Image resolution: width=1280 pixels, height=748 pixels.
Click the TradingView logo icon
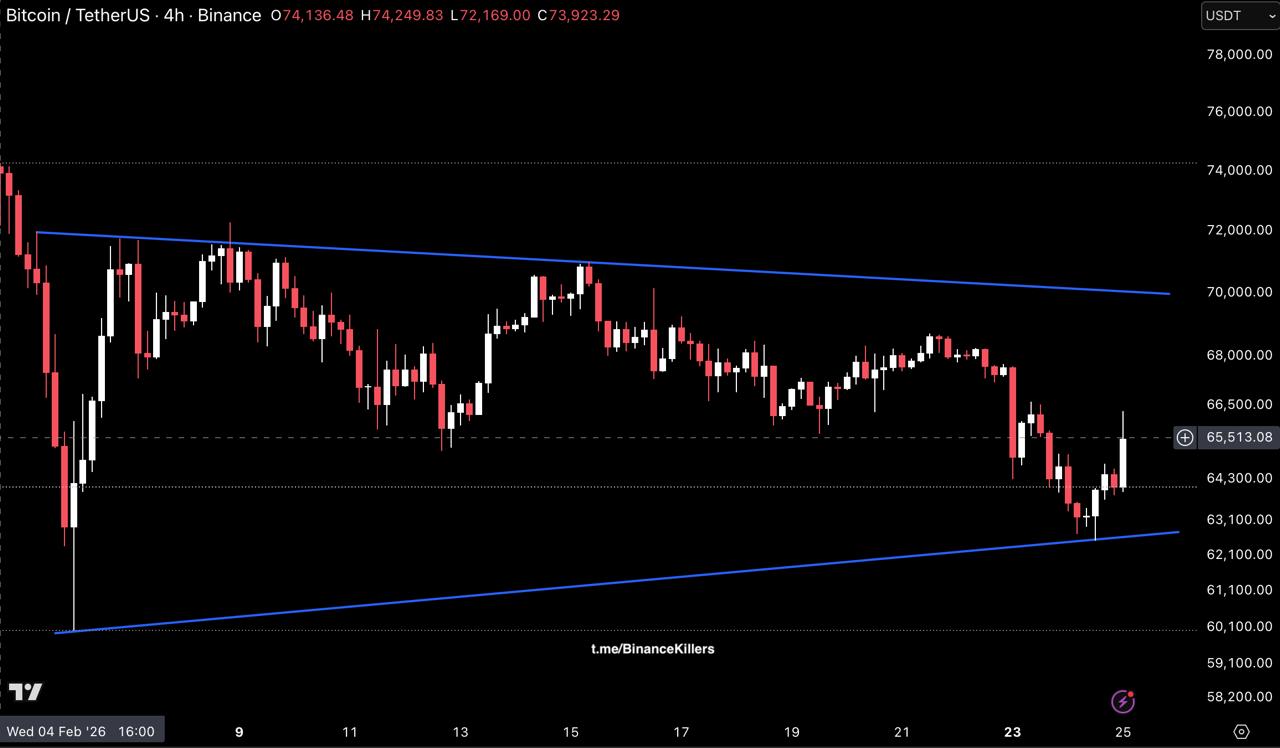25,692
